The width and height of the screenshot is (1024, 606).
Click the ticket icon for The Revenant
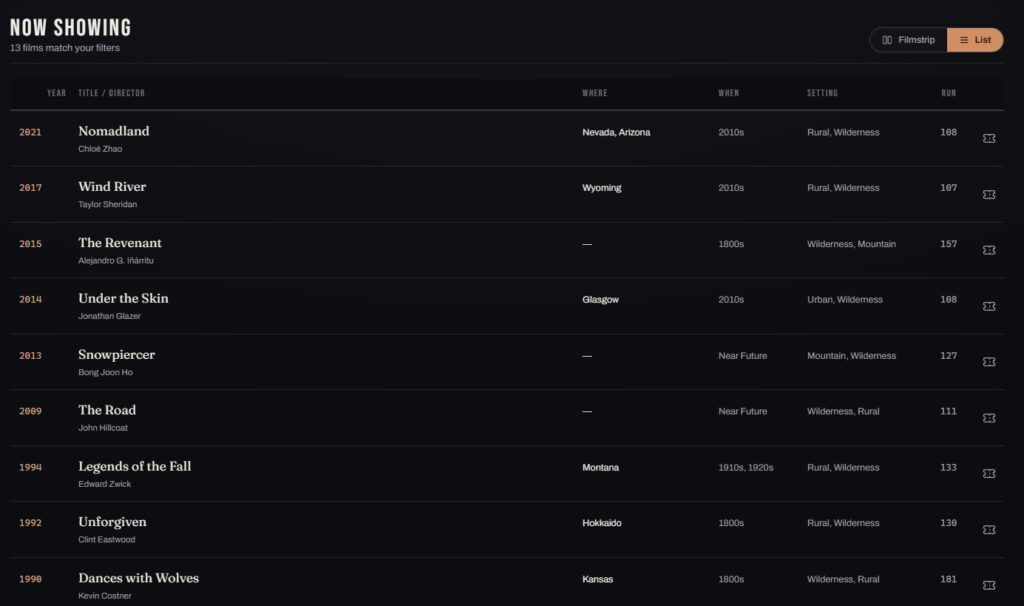point(989,250)
